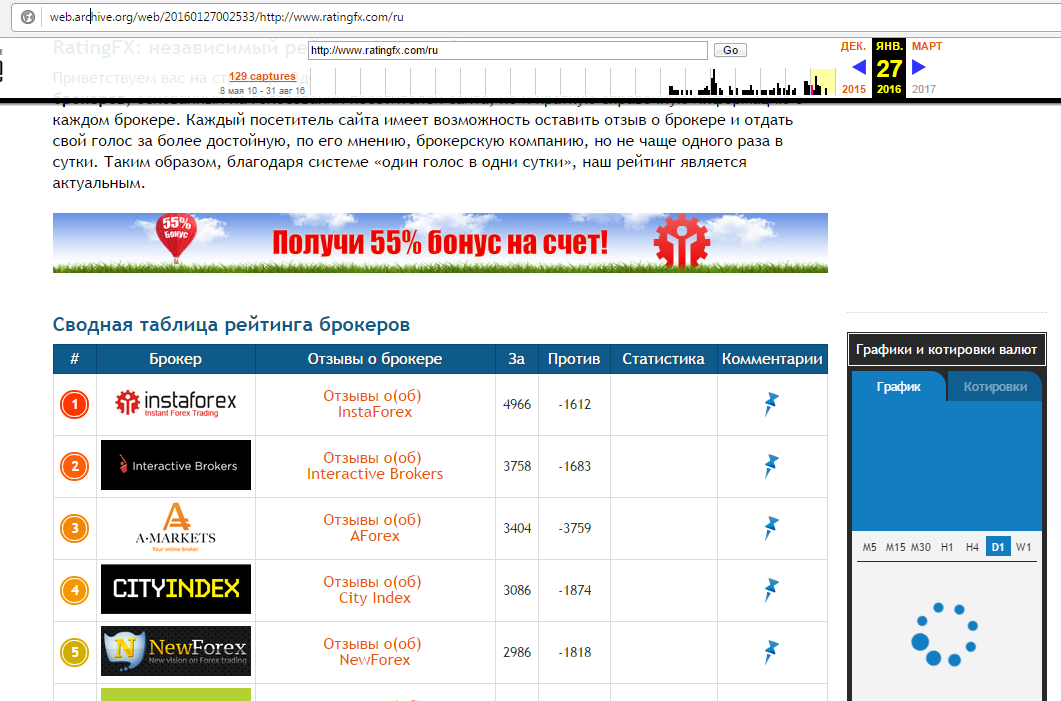Click the InstaForex comments pin icon

771,404
